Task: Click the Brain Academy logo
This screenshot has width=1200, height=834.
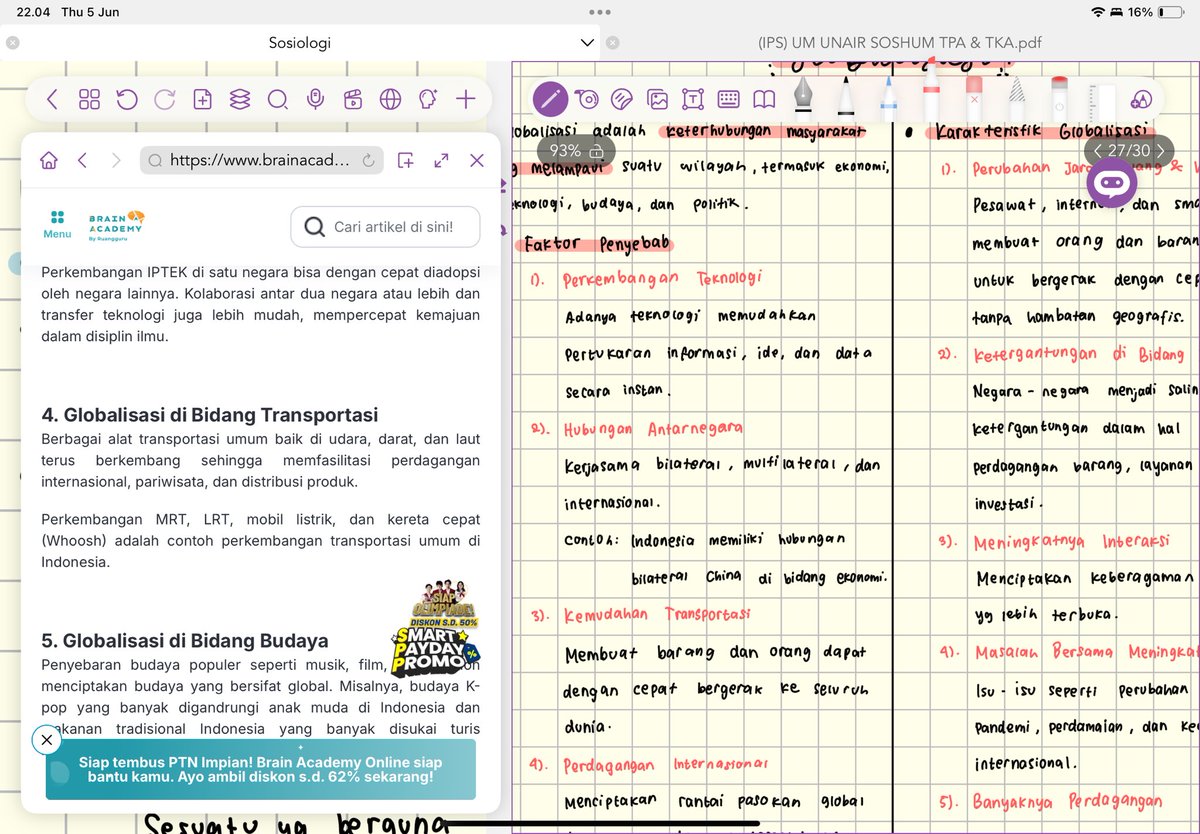Action: click(x=117, y=224)
